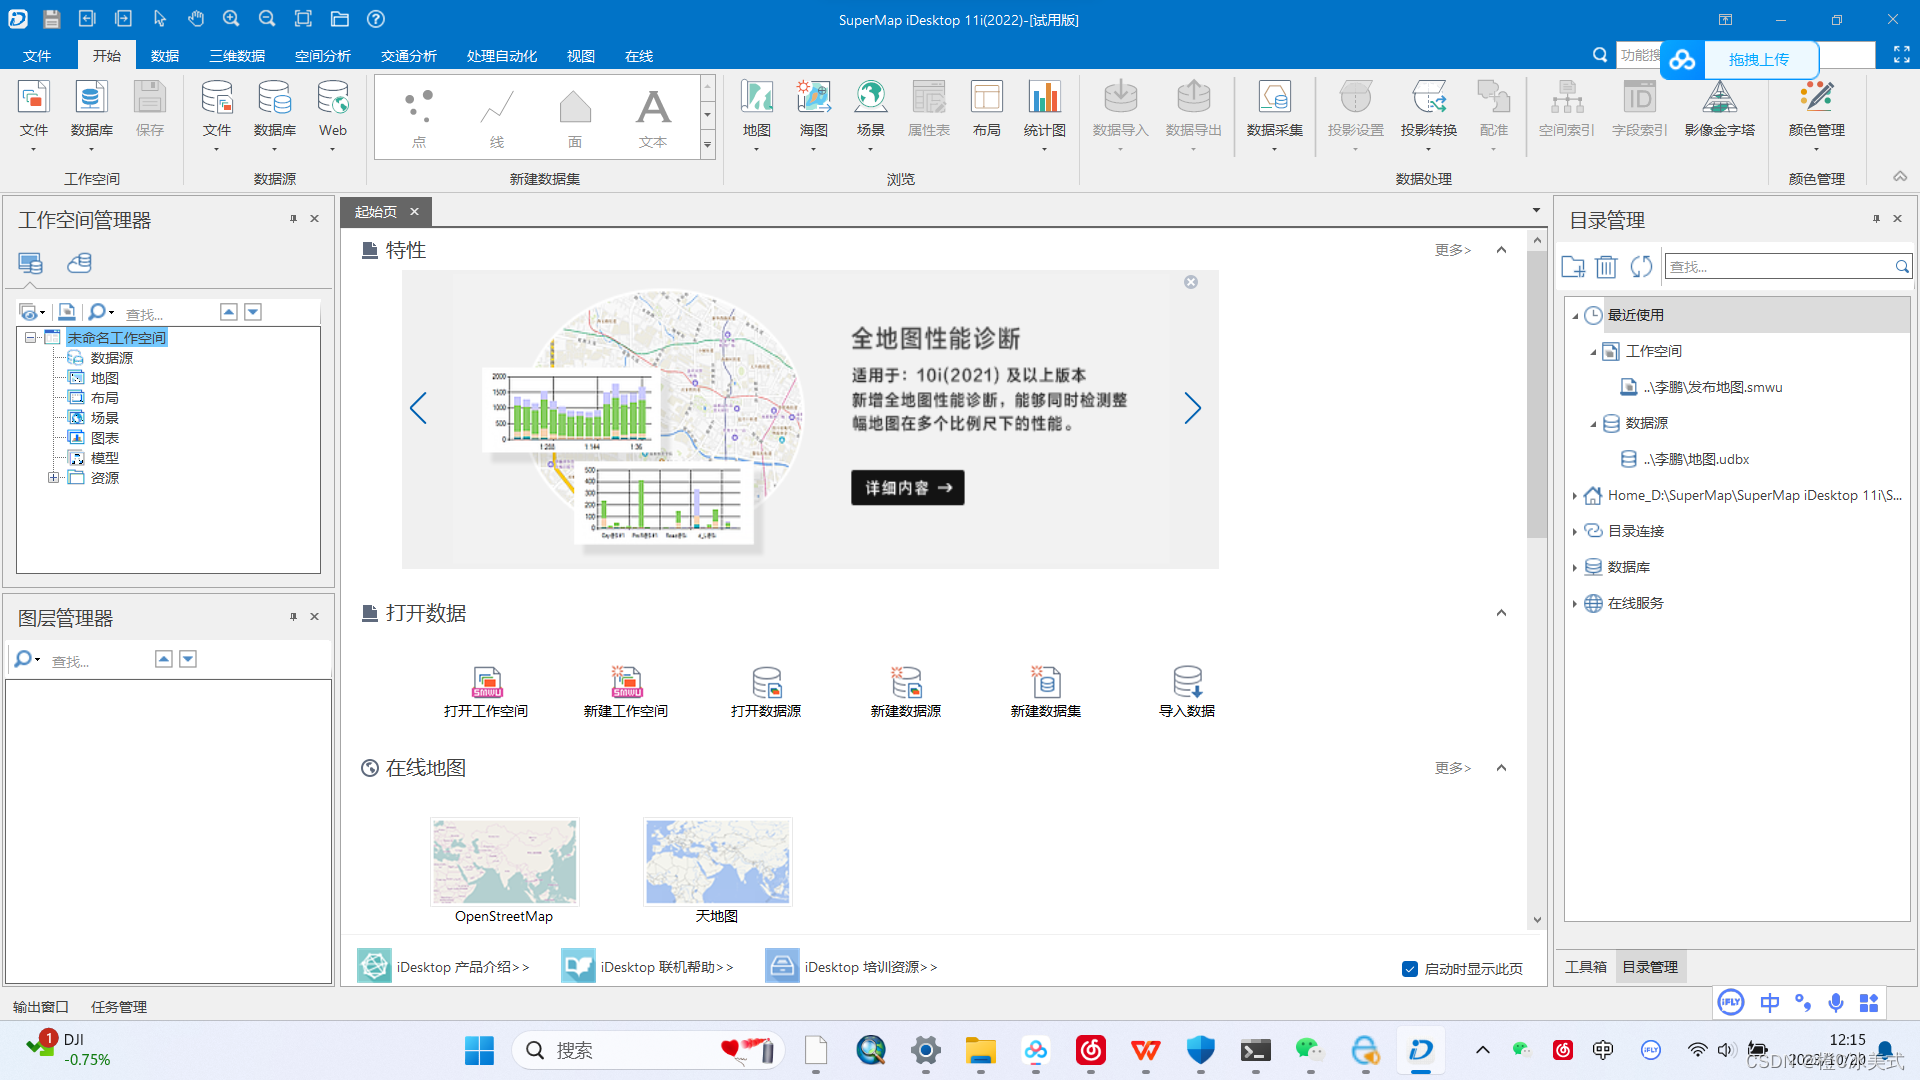
Task: Expand the 资源 node in workspace manager
Action: coord(55,477)
